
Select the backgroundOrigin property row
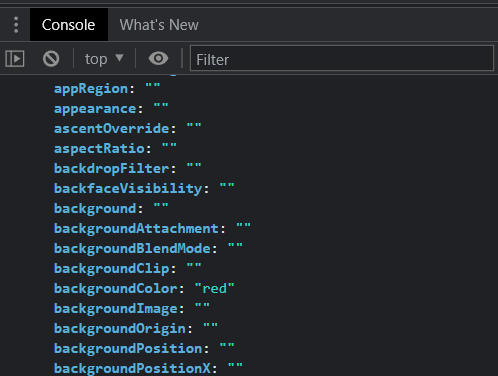coord(136,329)
